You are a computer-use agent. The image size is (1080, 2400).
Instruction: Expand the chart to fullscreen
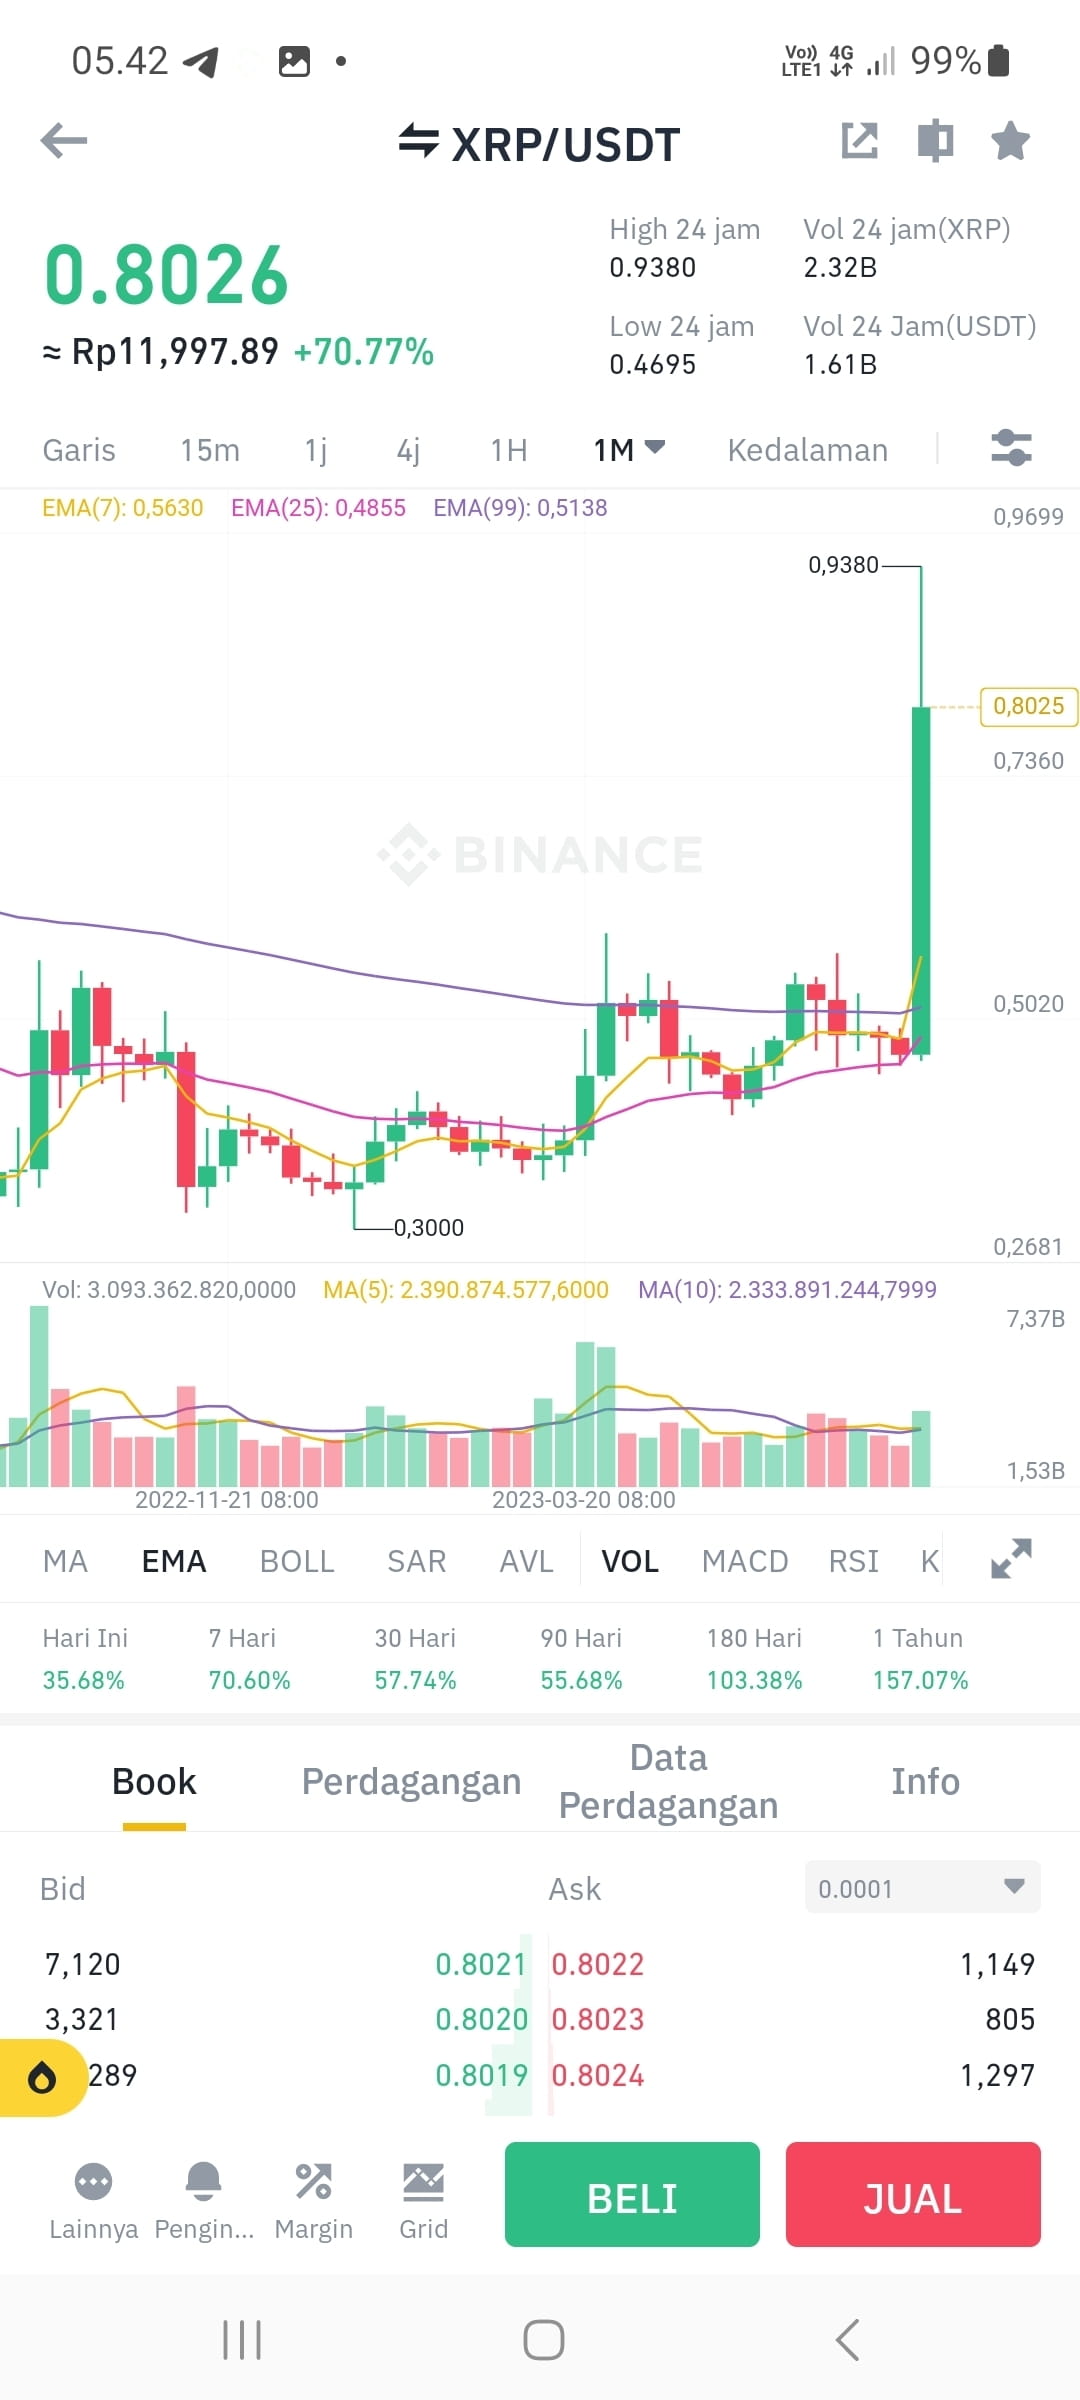tap(1013, 1558)
